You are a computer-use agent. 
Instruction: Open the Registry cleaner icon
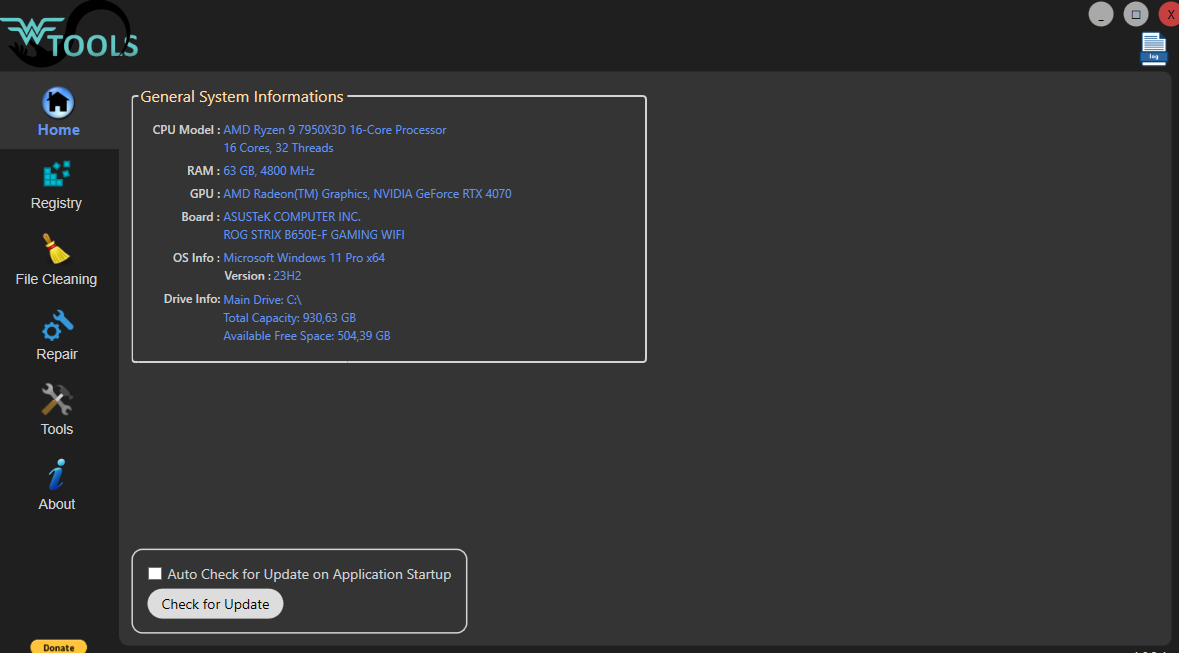56,174
